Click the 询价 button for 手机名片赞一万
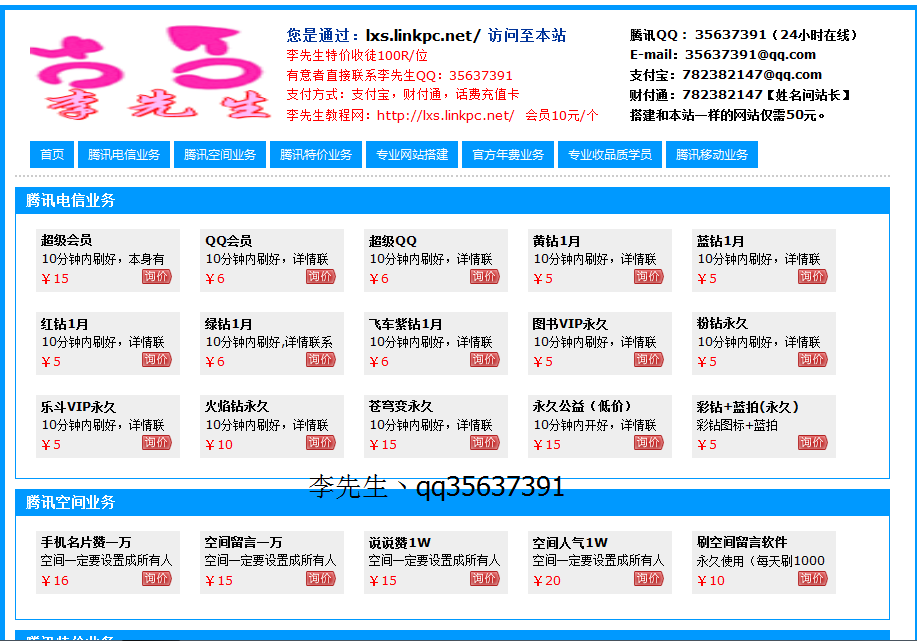 point(157,579)
